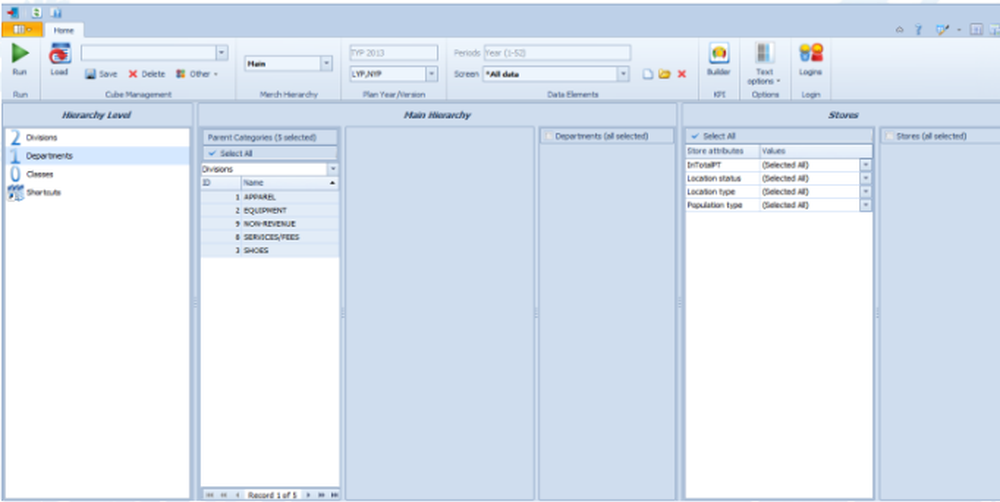Click the green Run arrow icon
This screenshot has height=502, width=1000.
coord(20,54)
